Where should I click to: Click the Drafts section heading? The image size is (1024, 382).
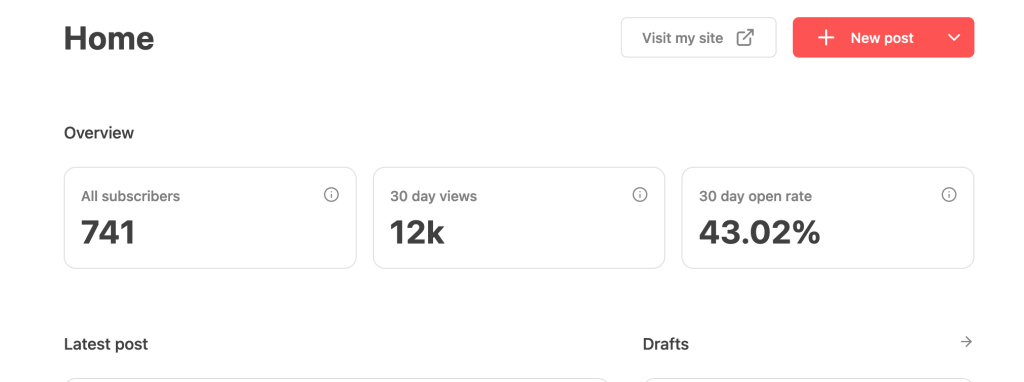(665, 344)
